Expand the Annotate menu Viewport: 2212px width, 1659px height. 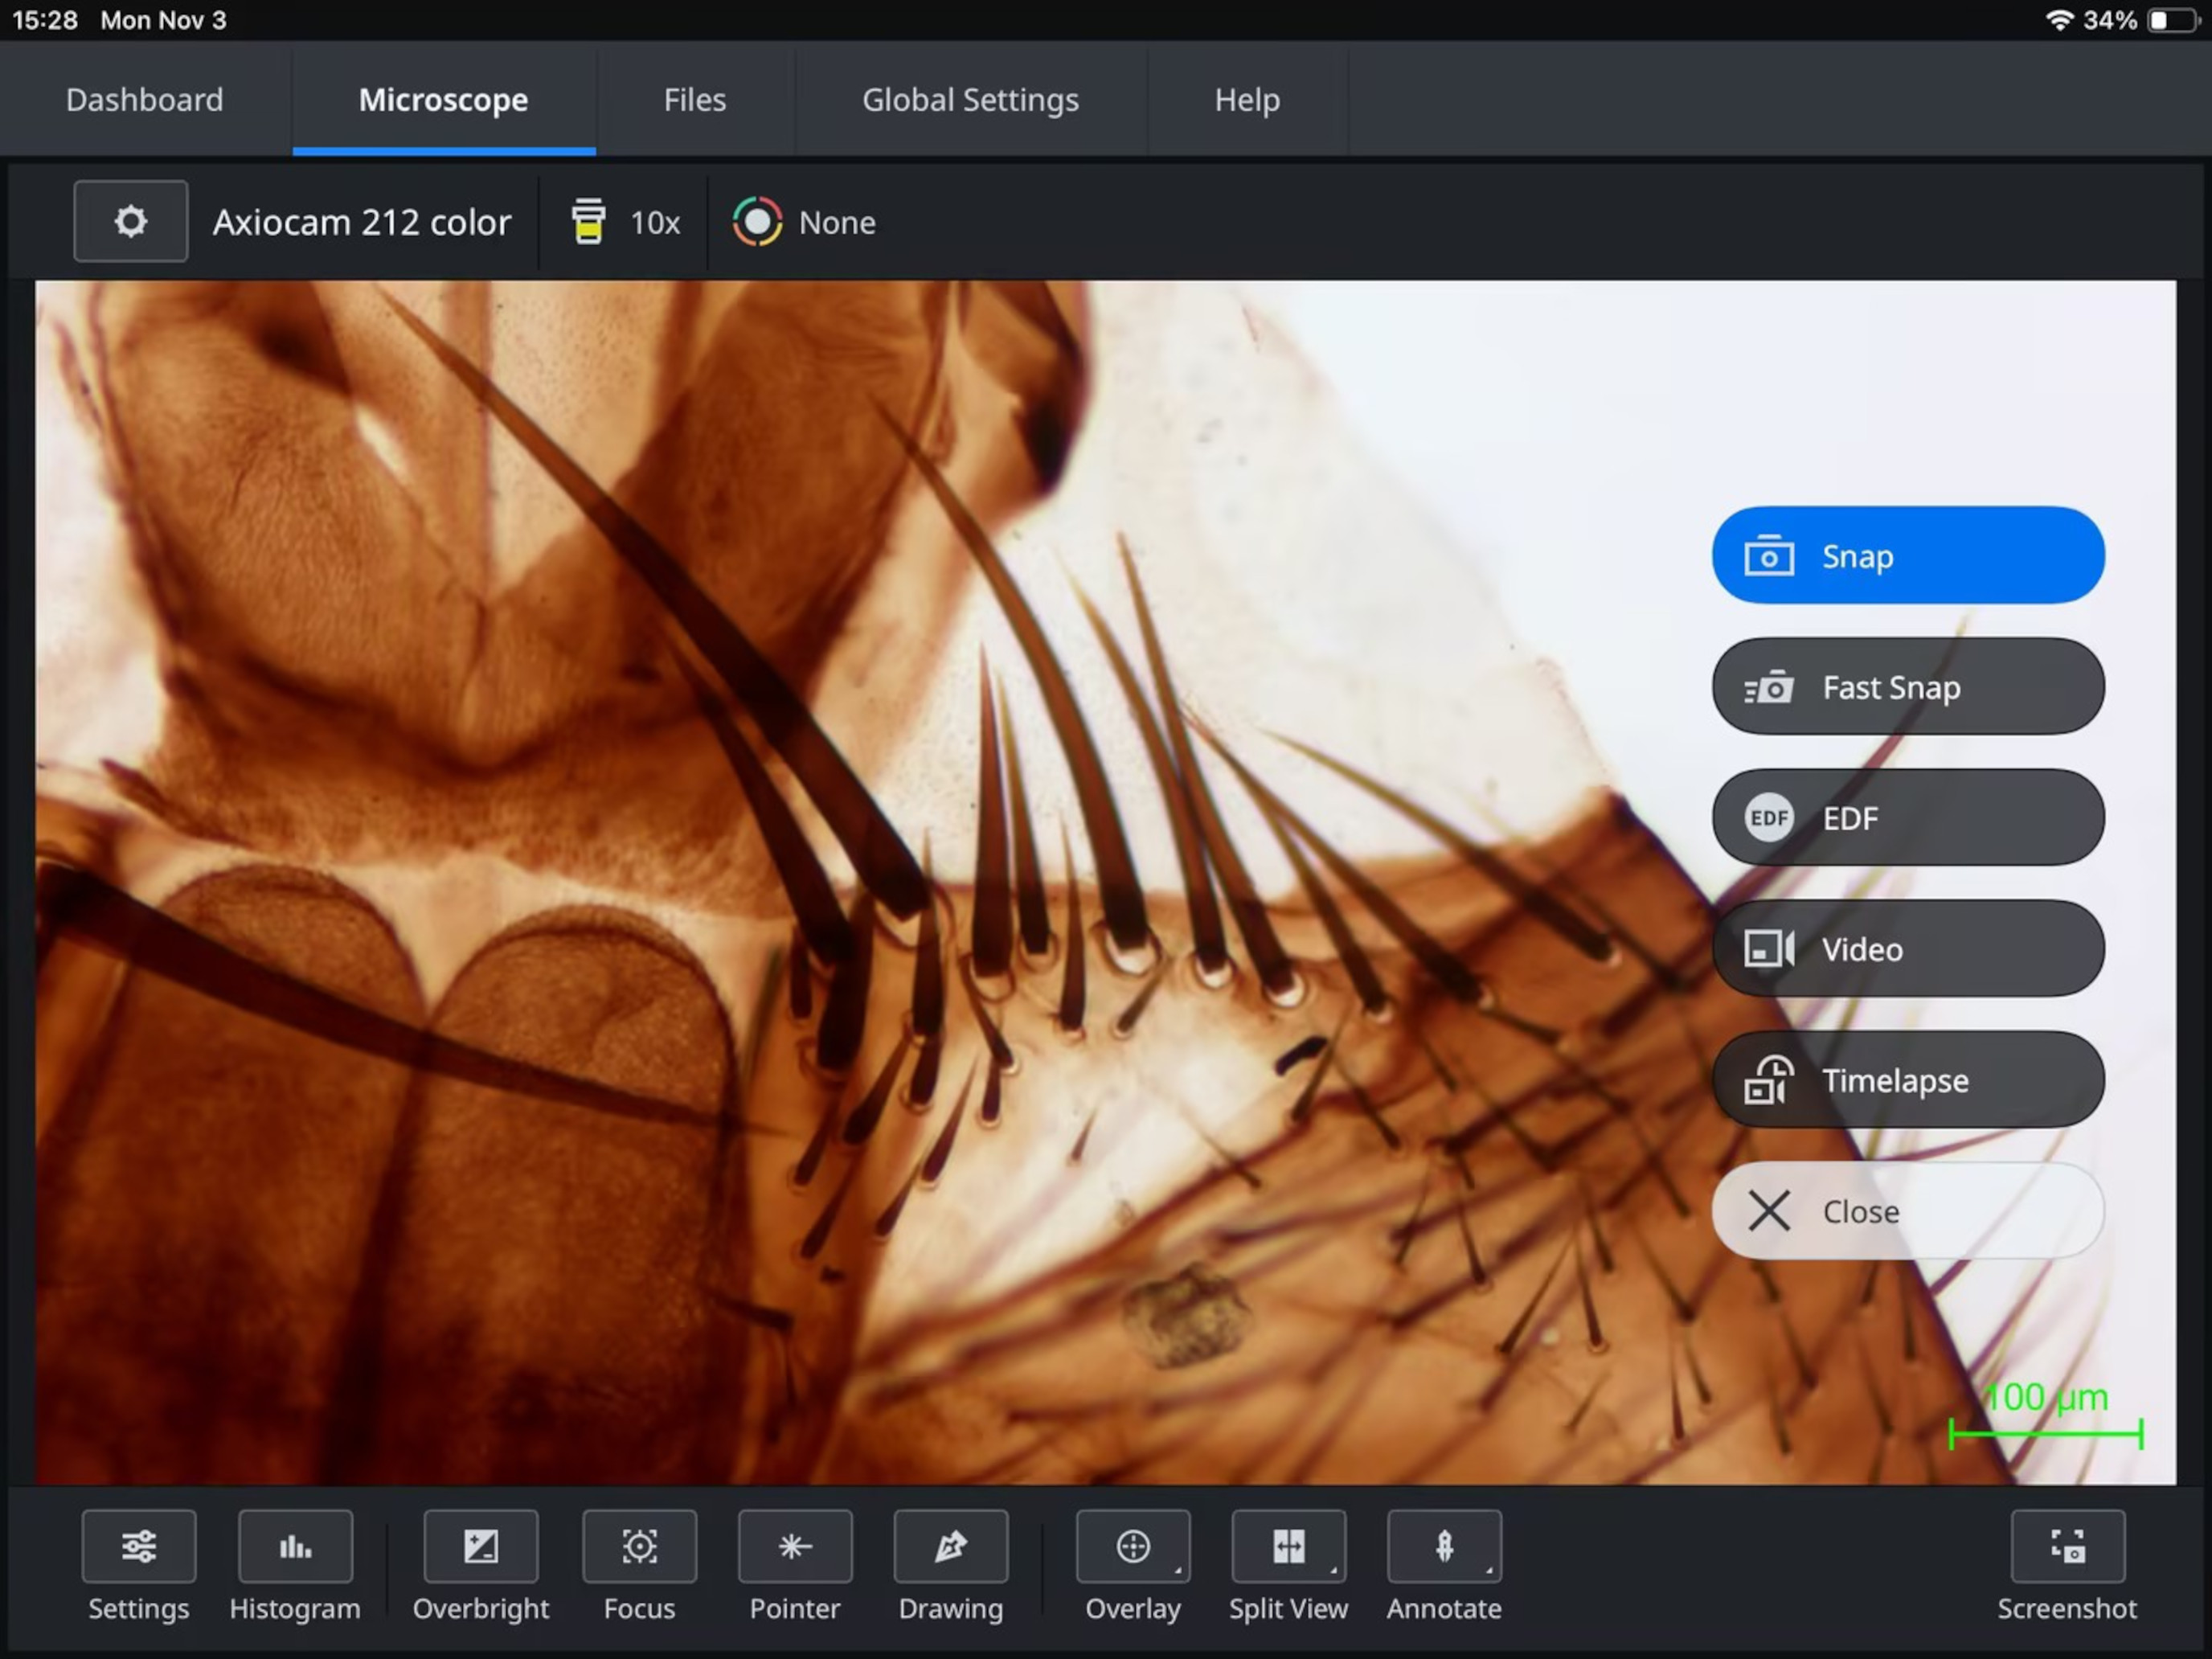(1444, 1546)
